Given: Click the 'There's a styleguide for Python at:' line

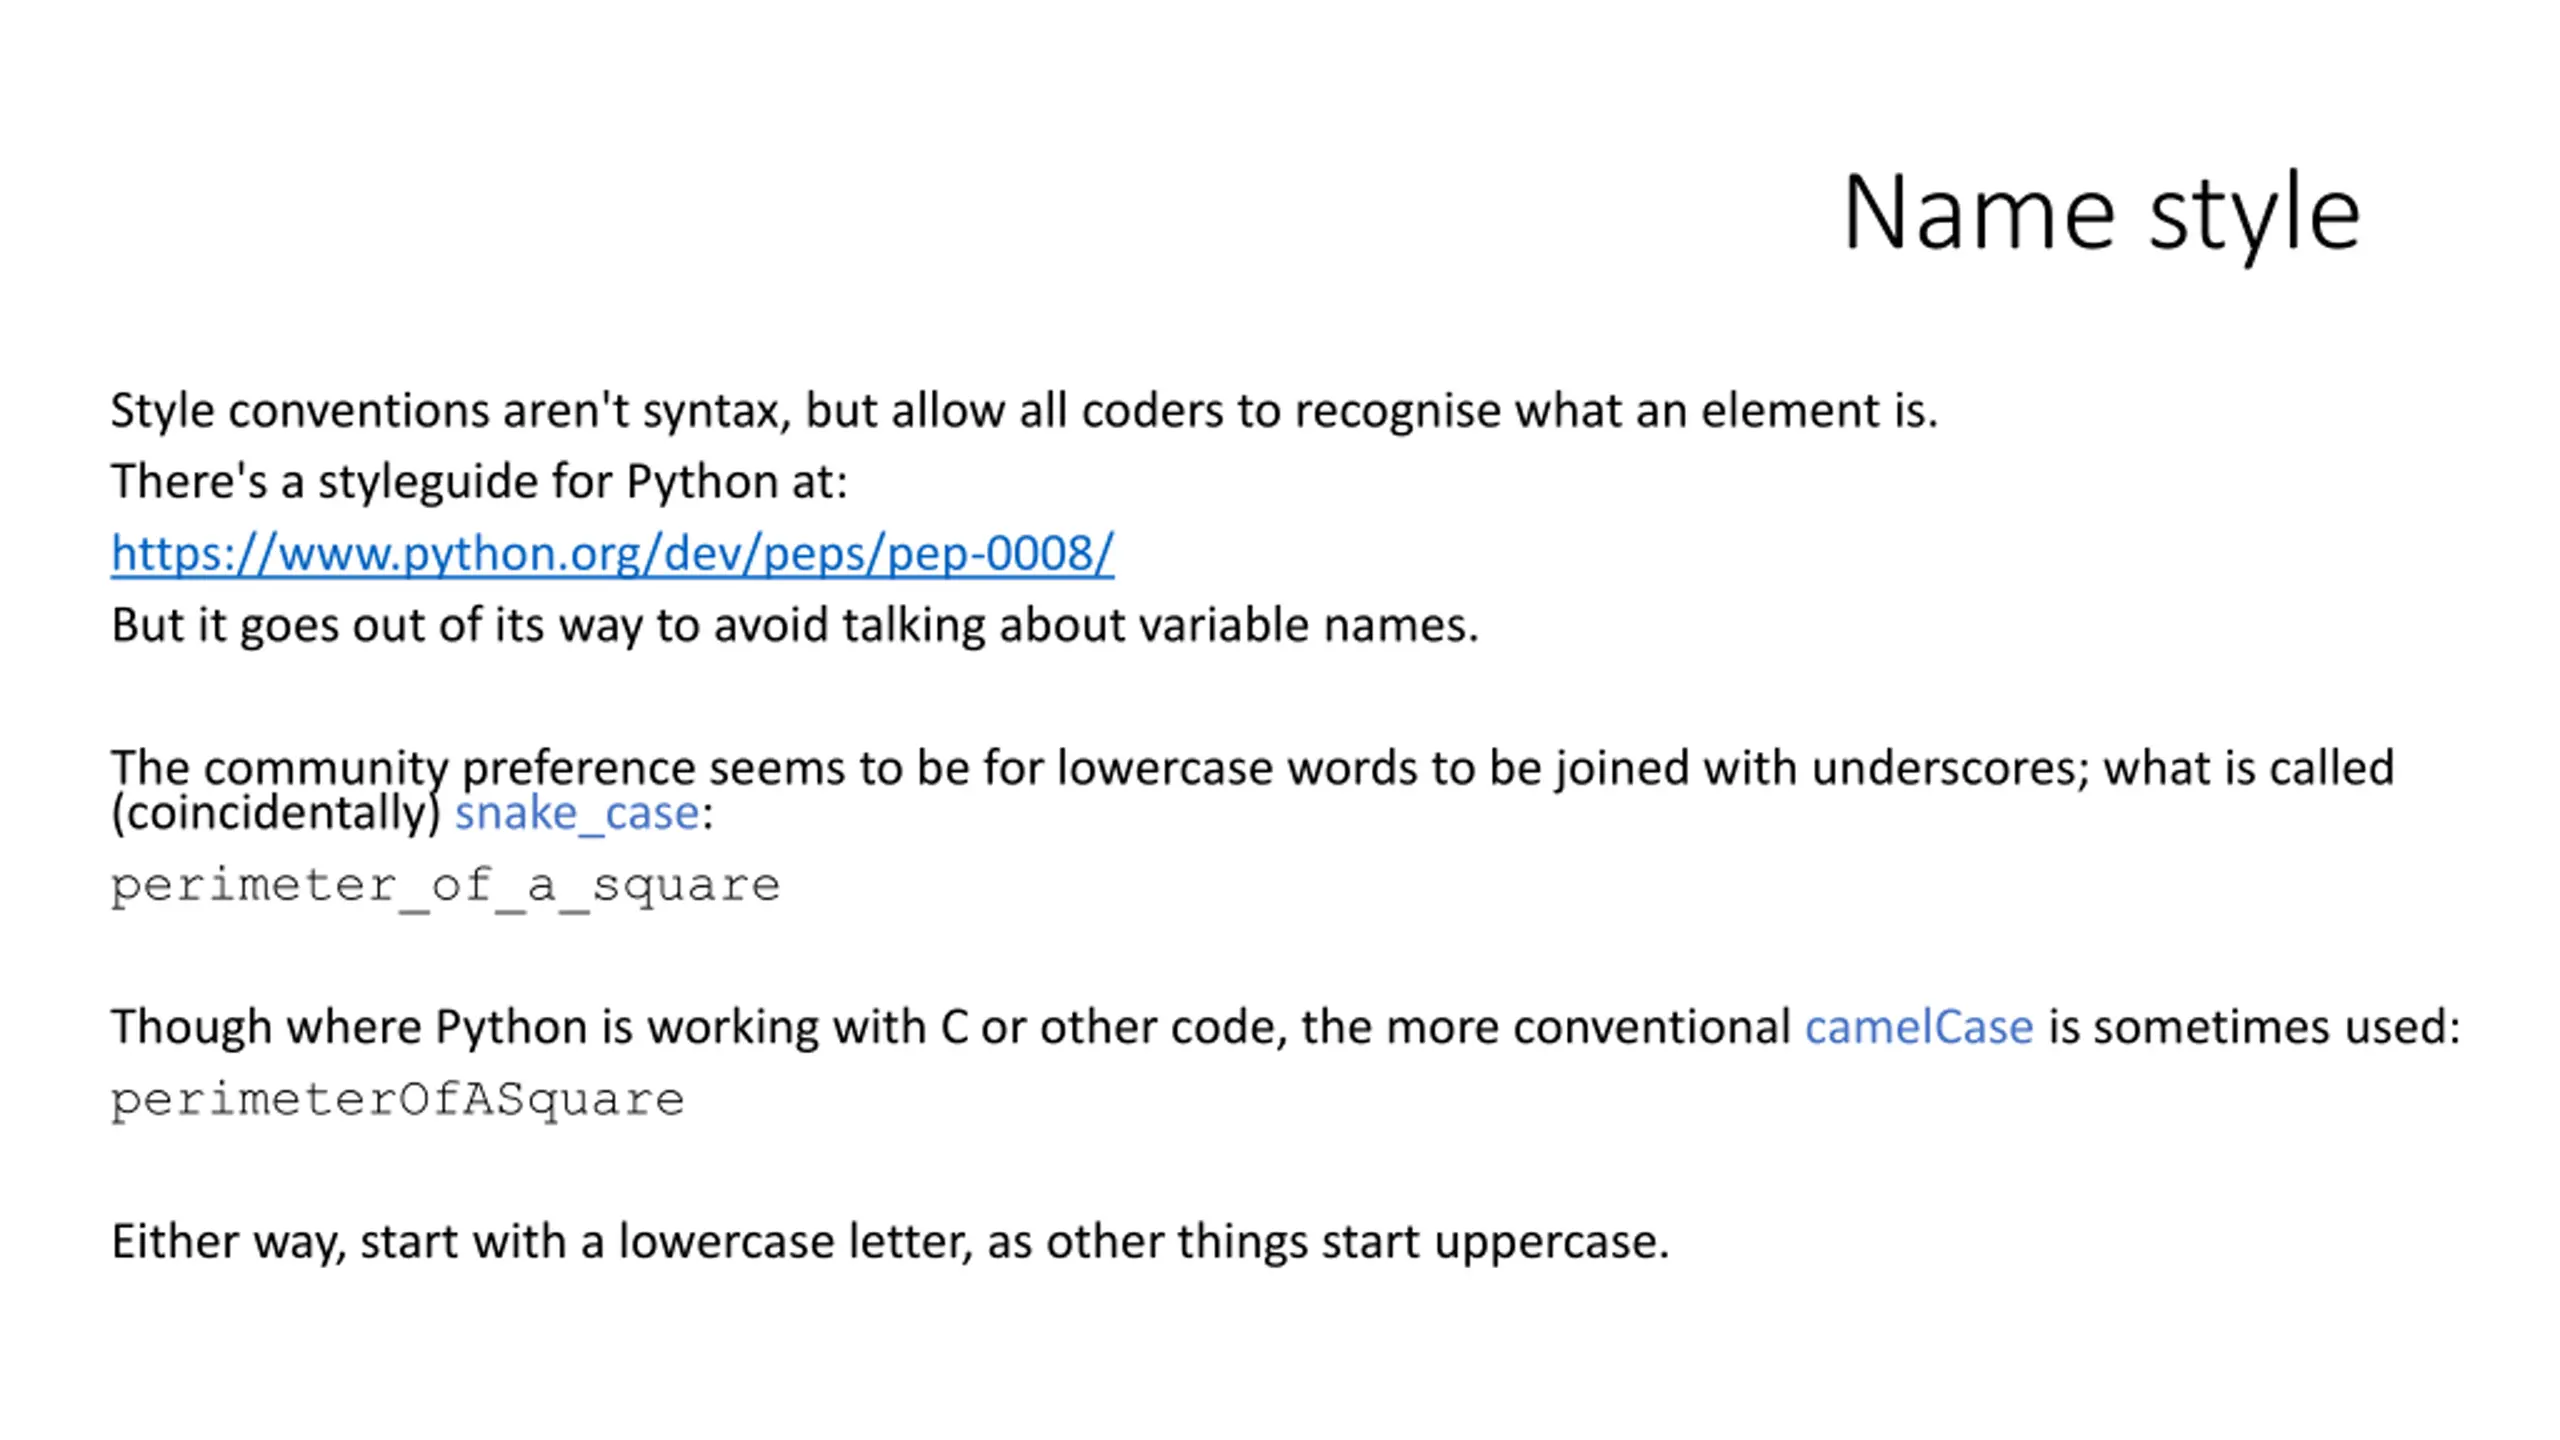Looking at the screenshot, I should (479, 482).
